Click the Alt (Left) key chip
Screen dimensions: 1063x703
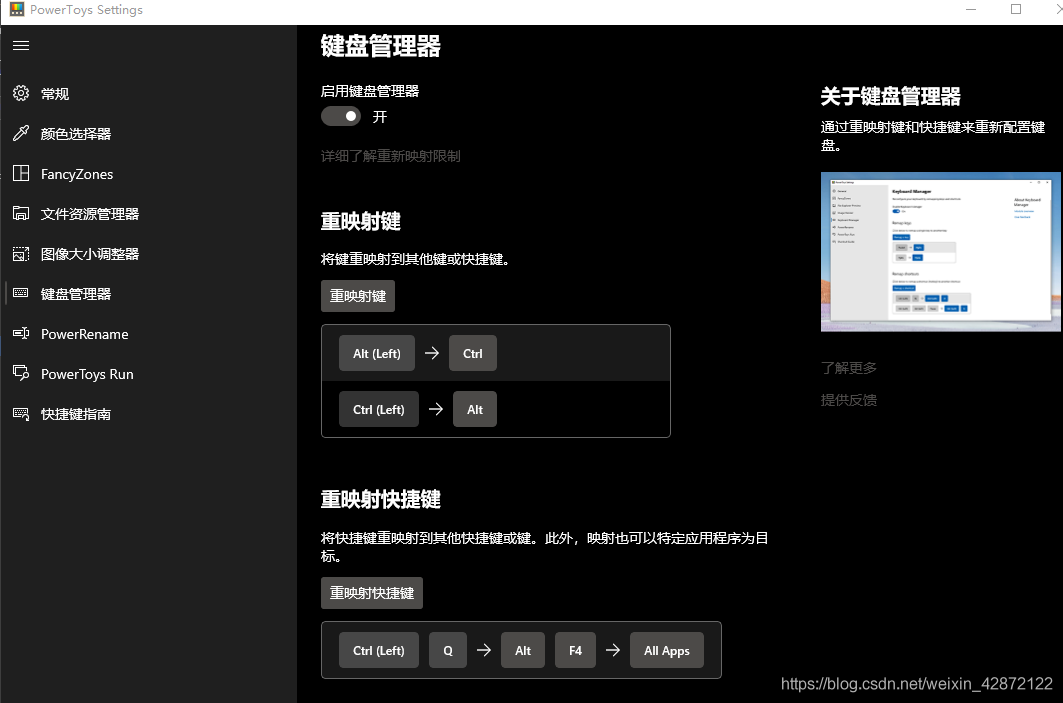pyautogui.click(x=377, y=353)
